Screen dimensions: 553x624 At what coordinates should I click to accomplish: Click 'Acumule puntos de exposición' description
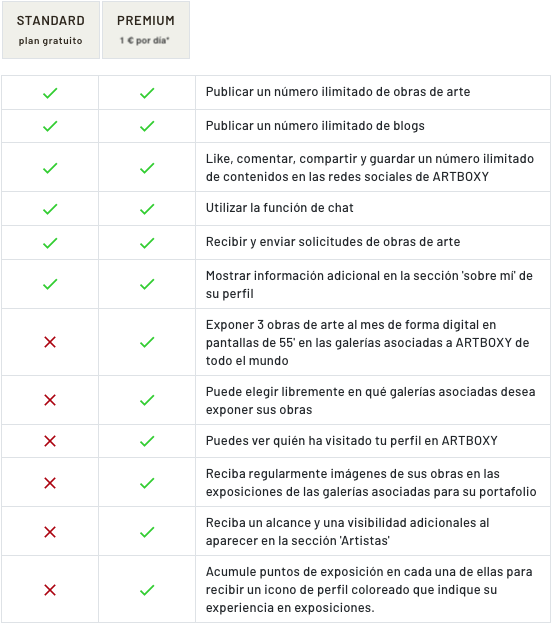point(369,590)
